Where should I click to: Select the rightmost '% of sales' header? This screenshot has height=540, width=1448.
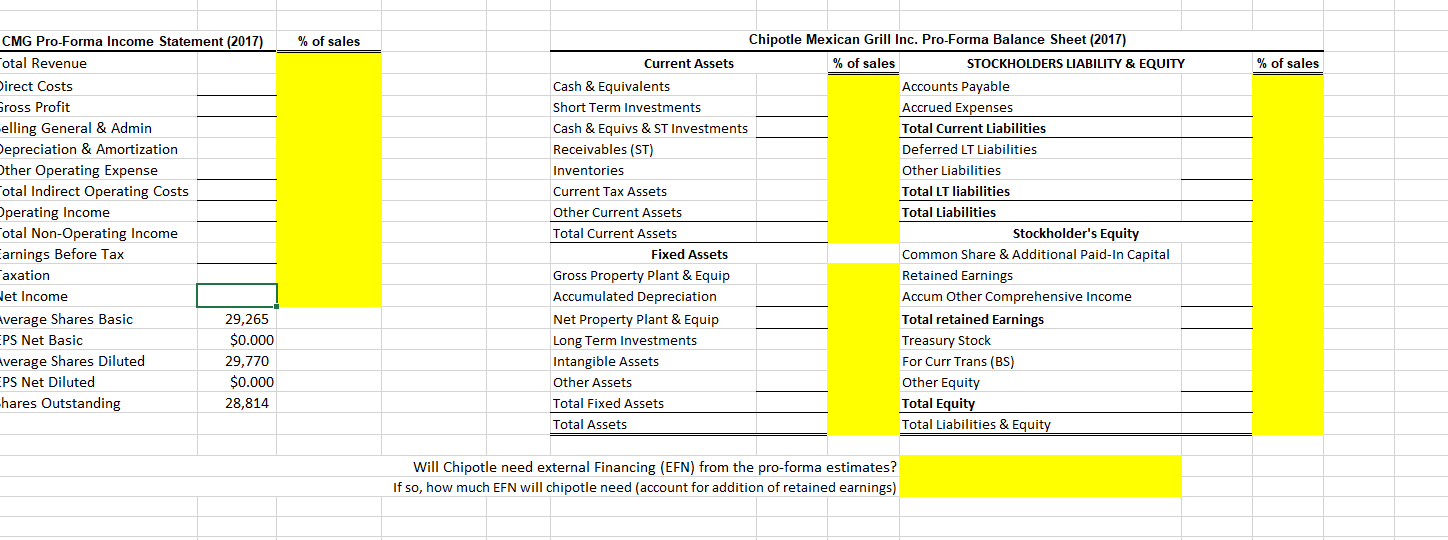(x=1288, y=63)
